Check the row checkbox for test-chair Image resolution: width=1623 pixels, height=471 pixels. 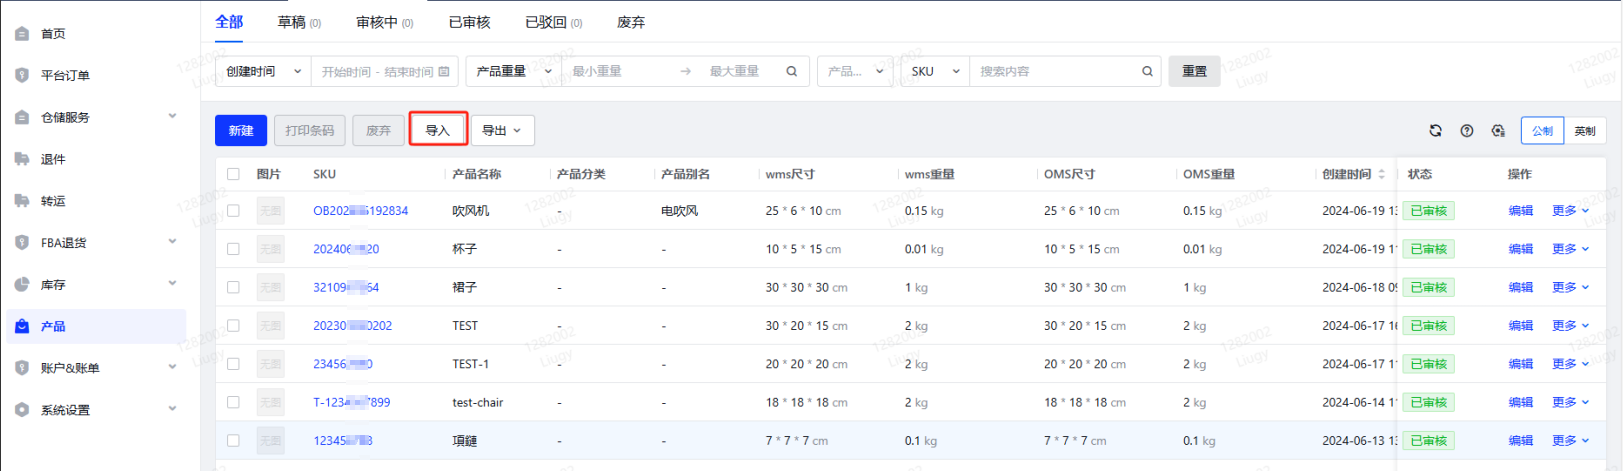pos(233,402)
